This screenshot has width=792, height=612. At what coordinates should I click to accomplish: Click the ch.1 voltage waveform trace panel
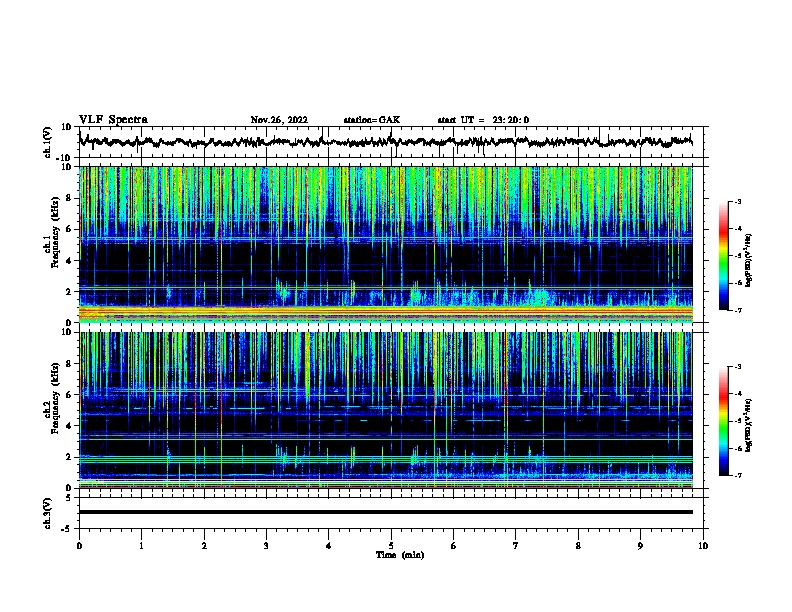[x=393, y=142]
